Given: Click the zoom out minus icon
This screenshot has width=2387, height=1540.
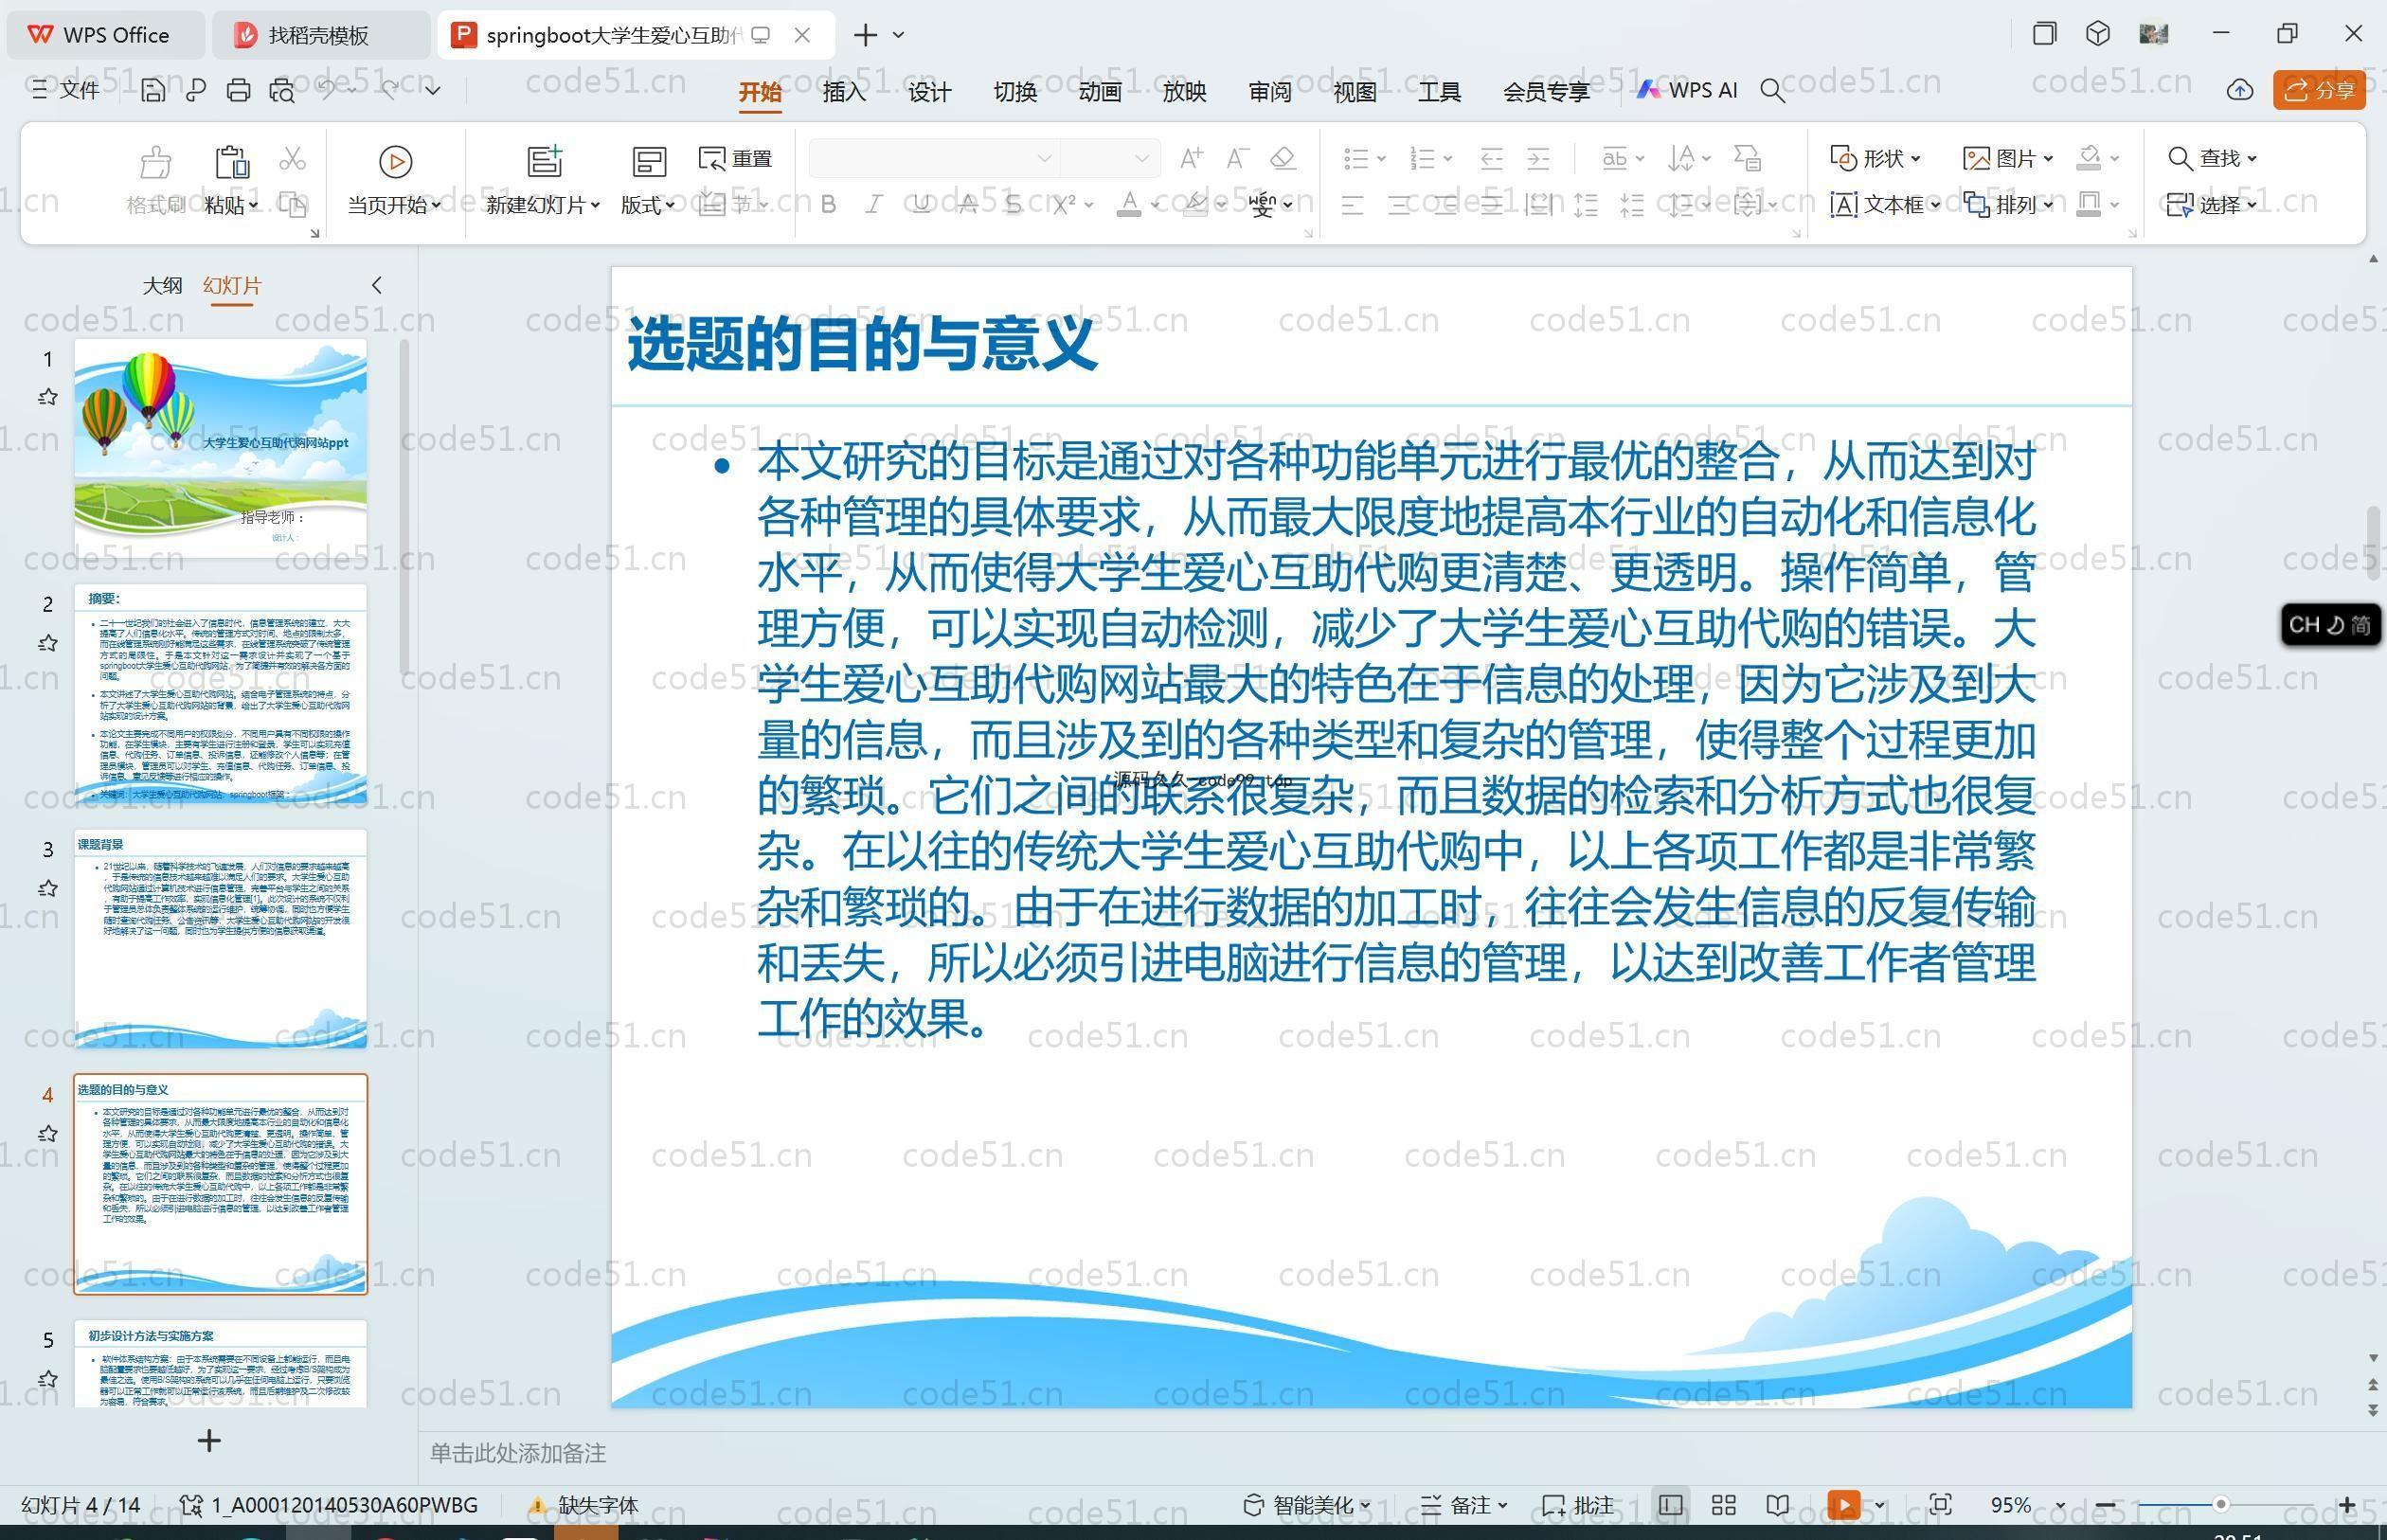Looking at the screenshot, I should [2105, 1505].
